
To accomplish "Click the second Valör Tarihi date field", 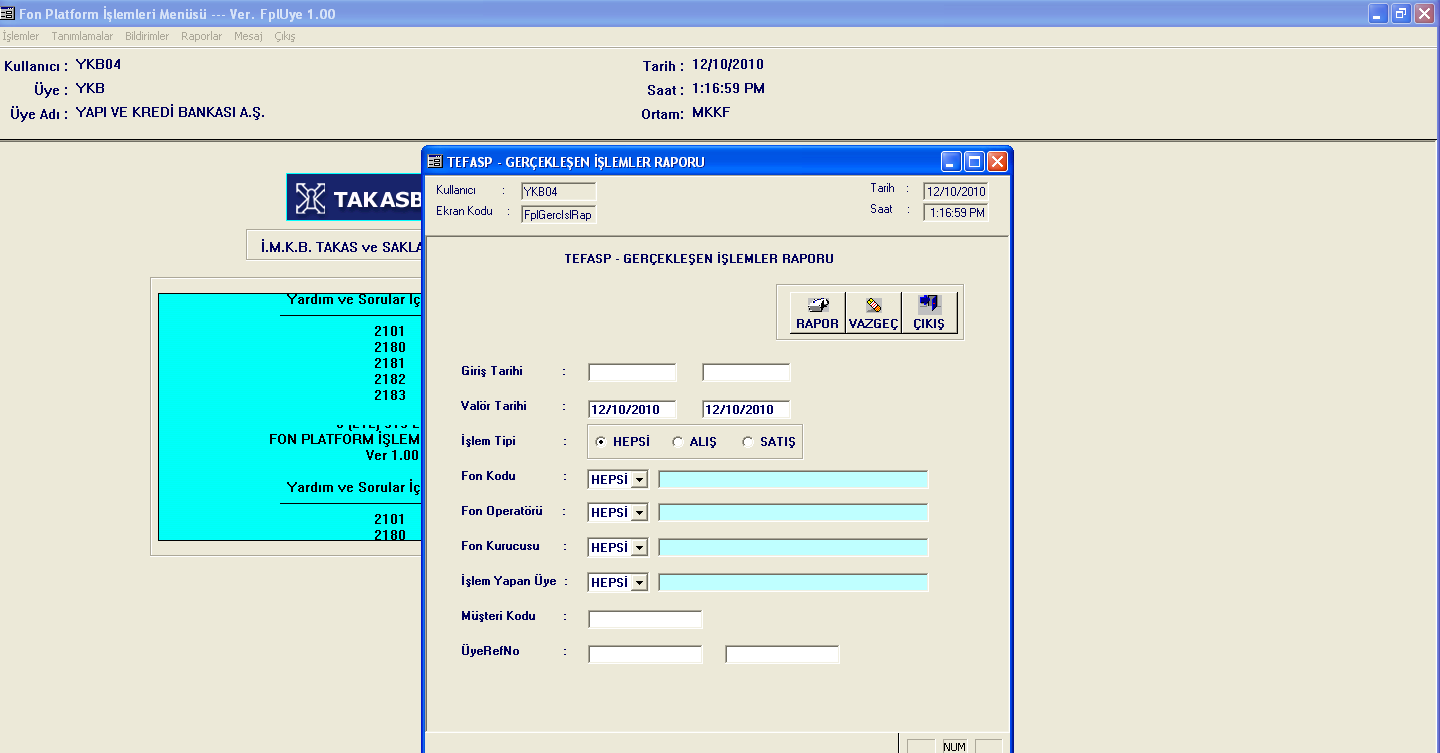I will 747,409.
